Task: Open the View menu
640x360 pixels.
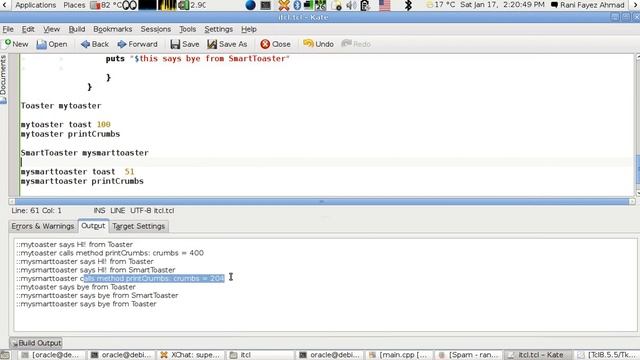Action: pos(51,29)
